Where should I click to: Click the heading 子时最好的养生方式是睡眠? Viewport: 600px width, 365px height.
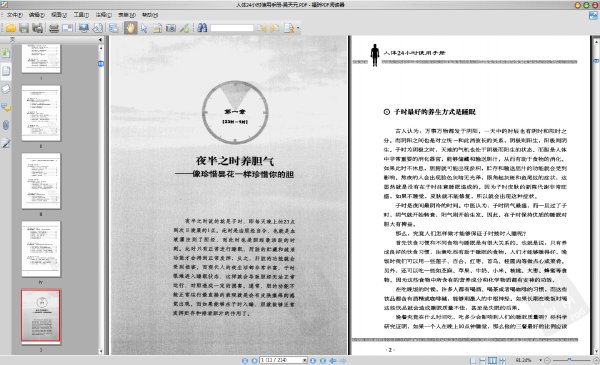(x=435, y=112)
